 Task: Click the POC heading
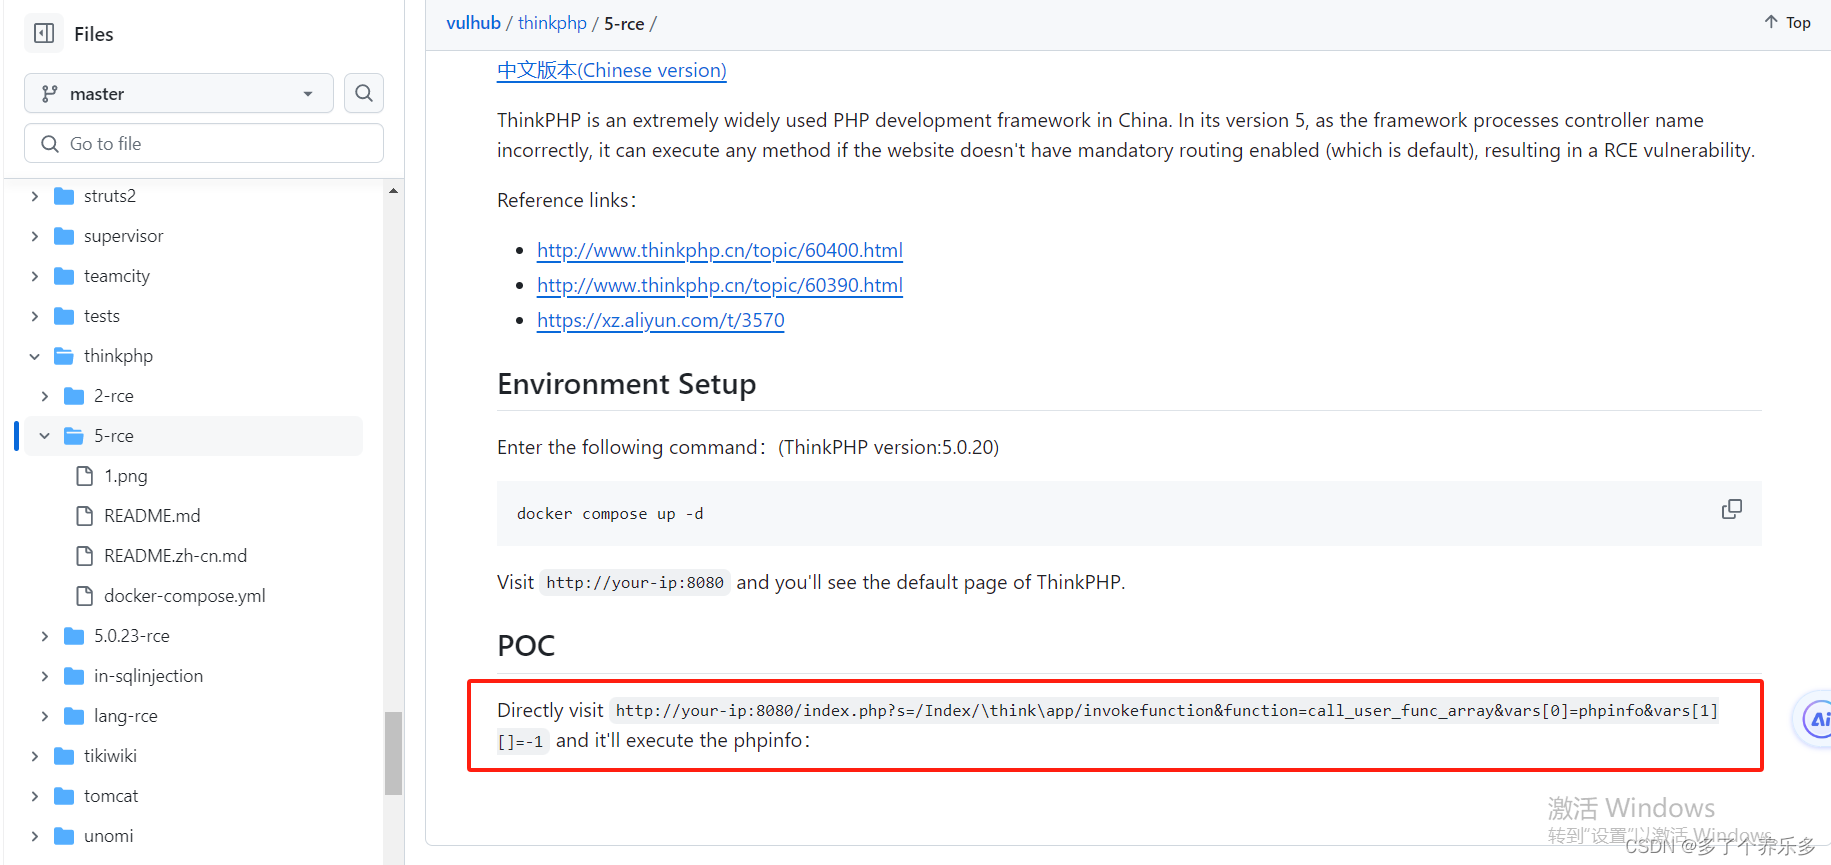pyautogui.click(x=526, y=645)
